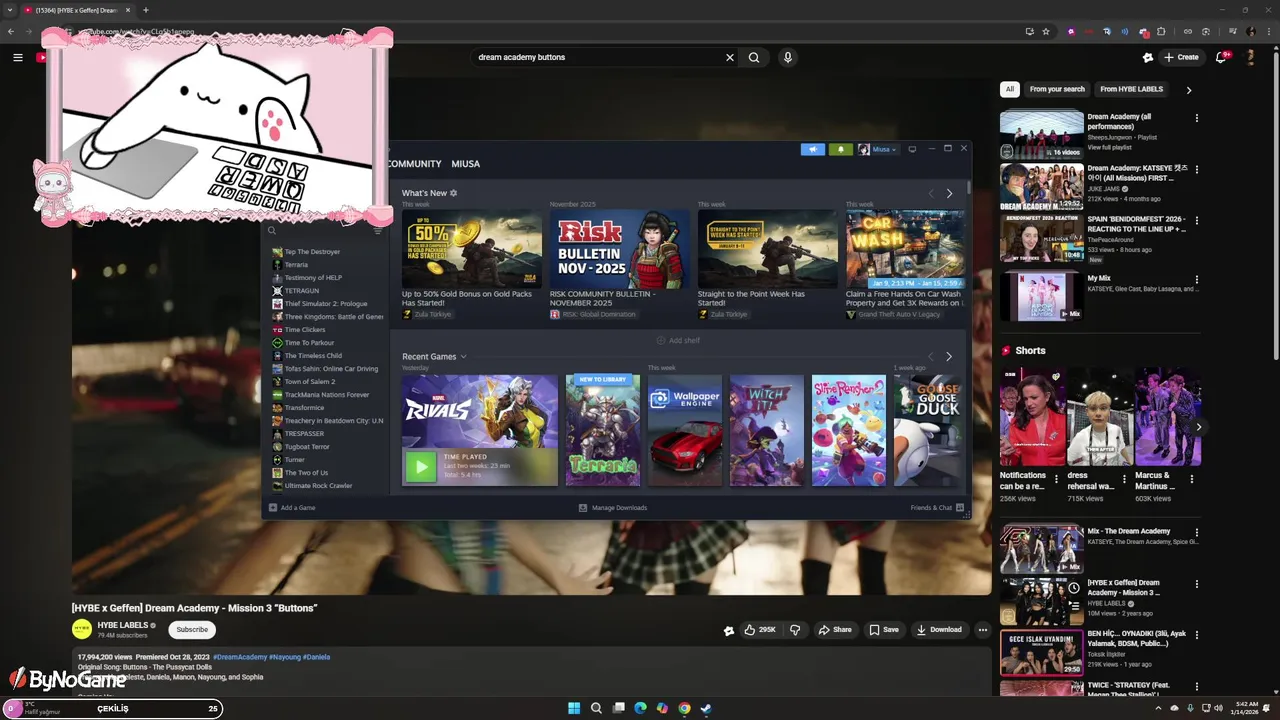This screenshot has height=720, width=1280.
Task: Open #Nayoung hashtag link
Action: [x=285, y=657]
